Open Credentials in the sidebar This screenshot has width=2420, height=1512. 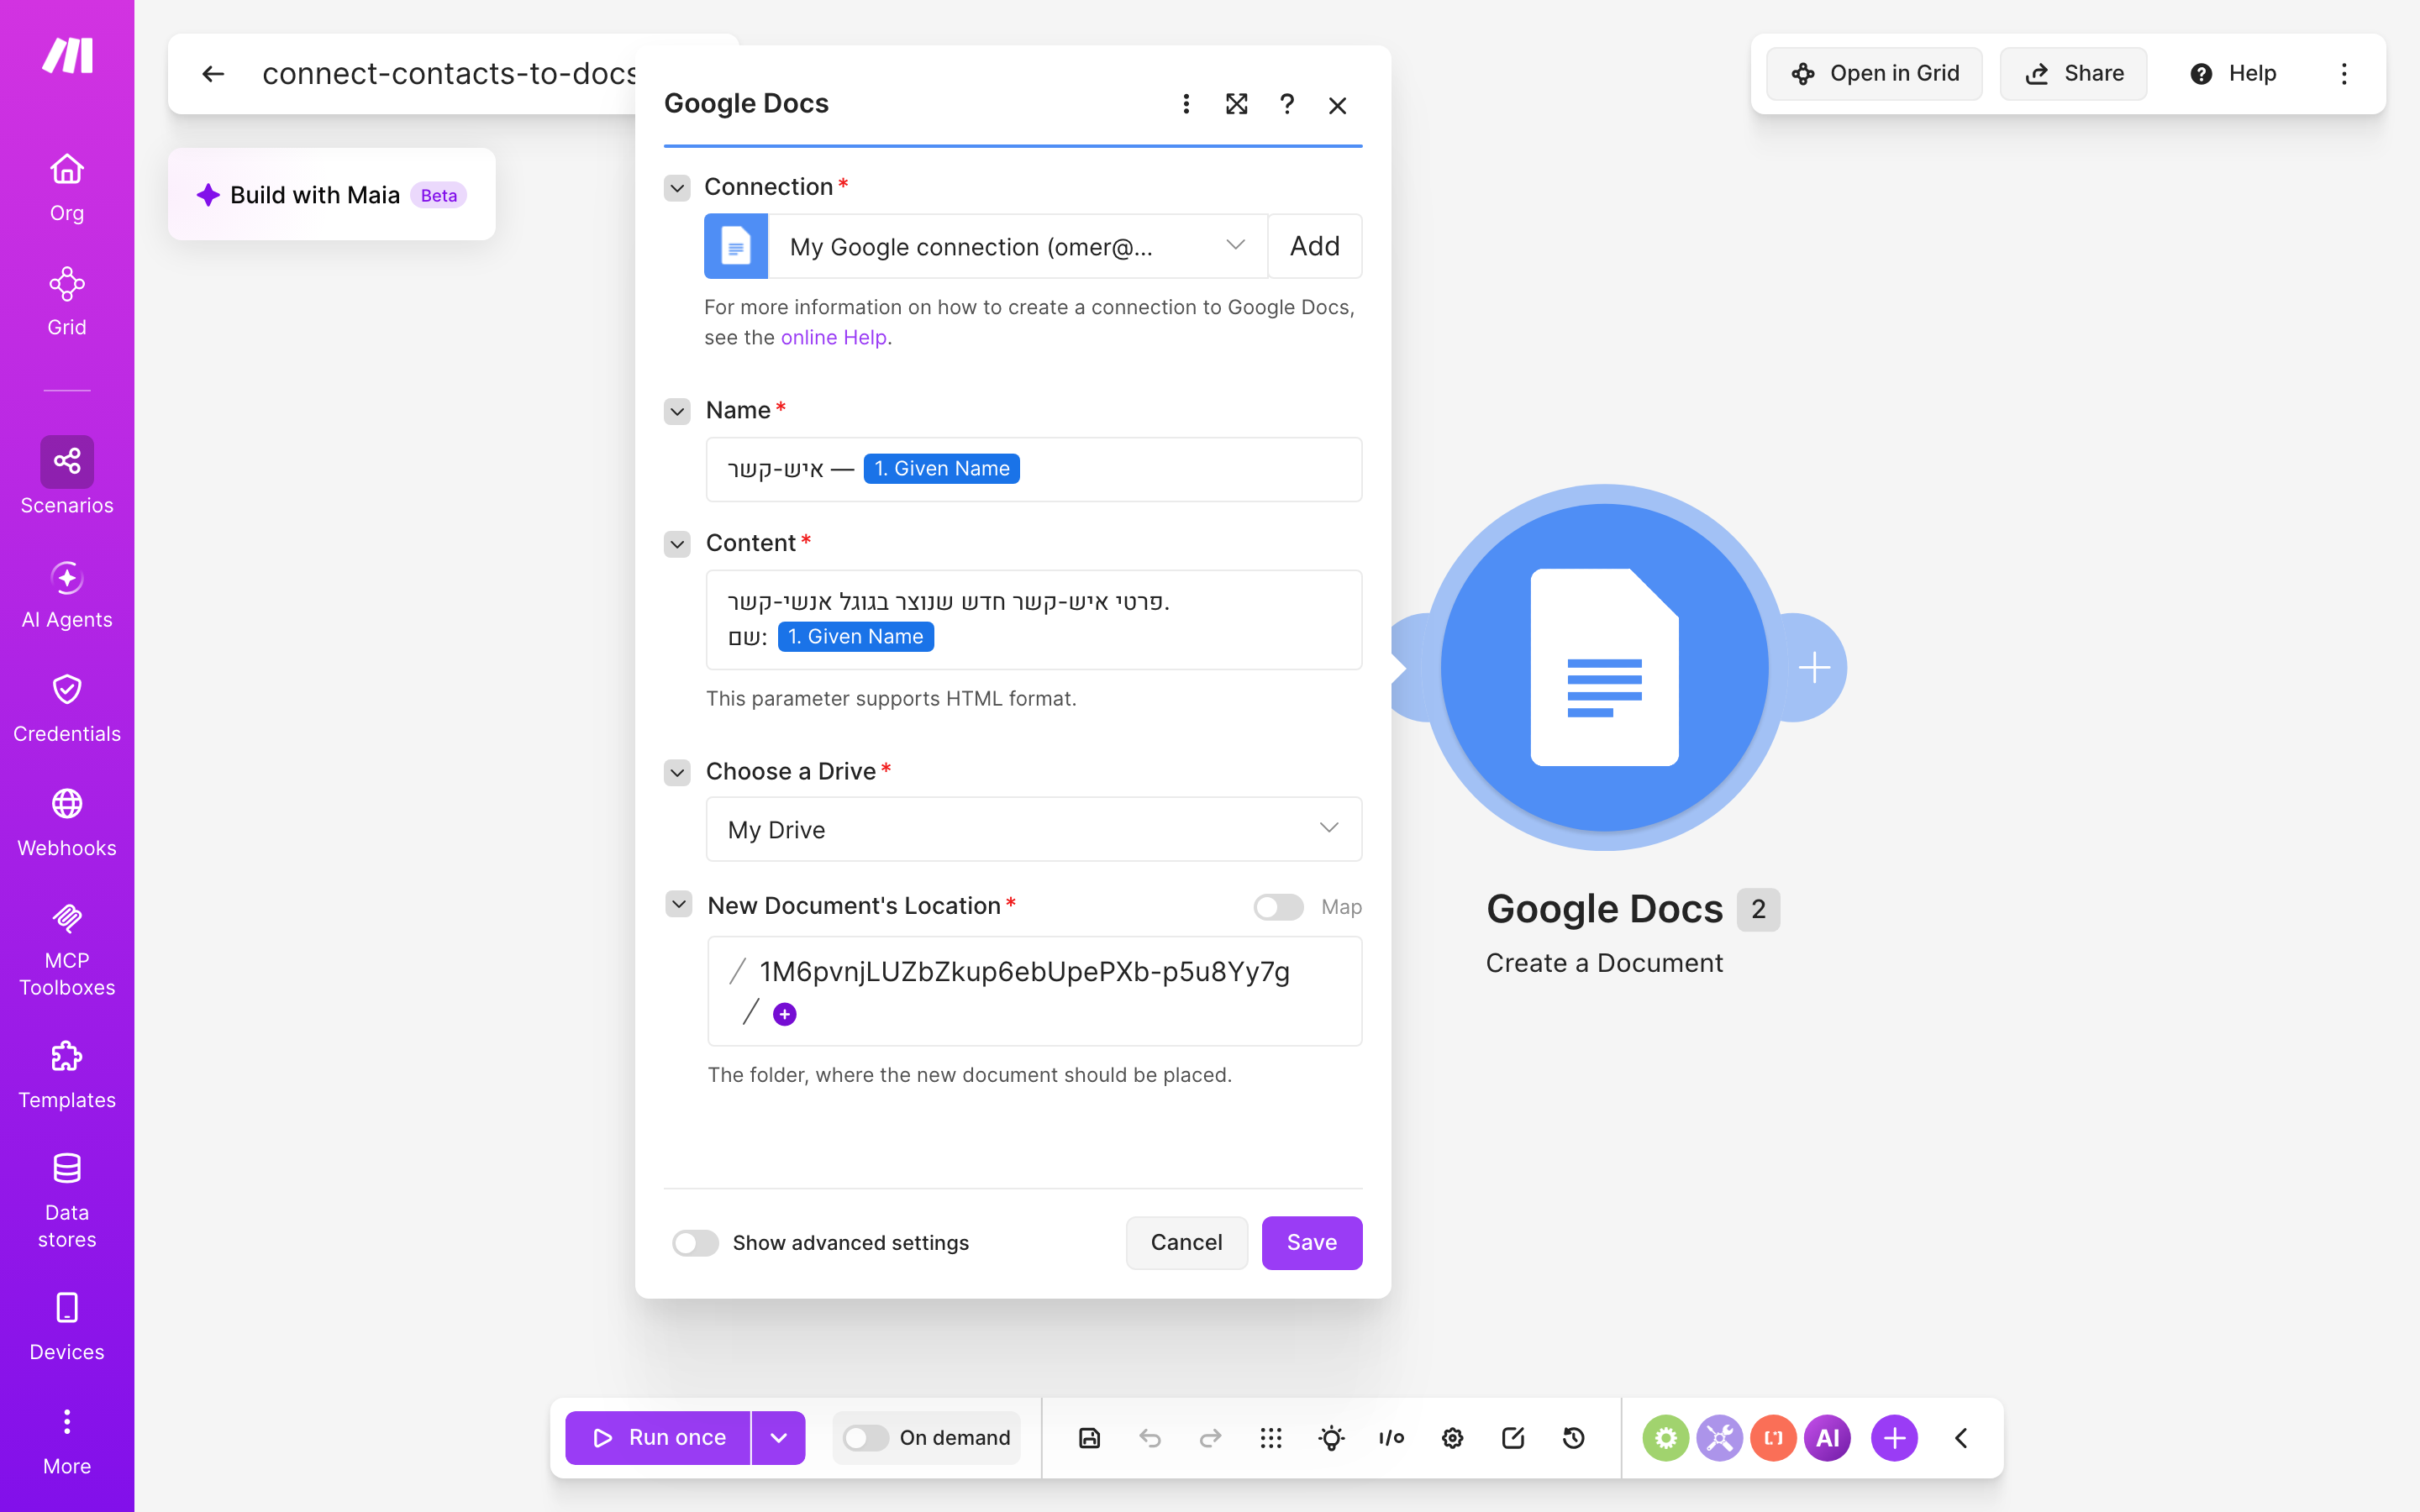(x=67, y=709)
